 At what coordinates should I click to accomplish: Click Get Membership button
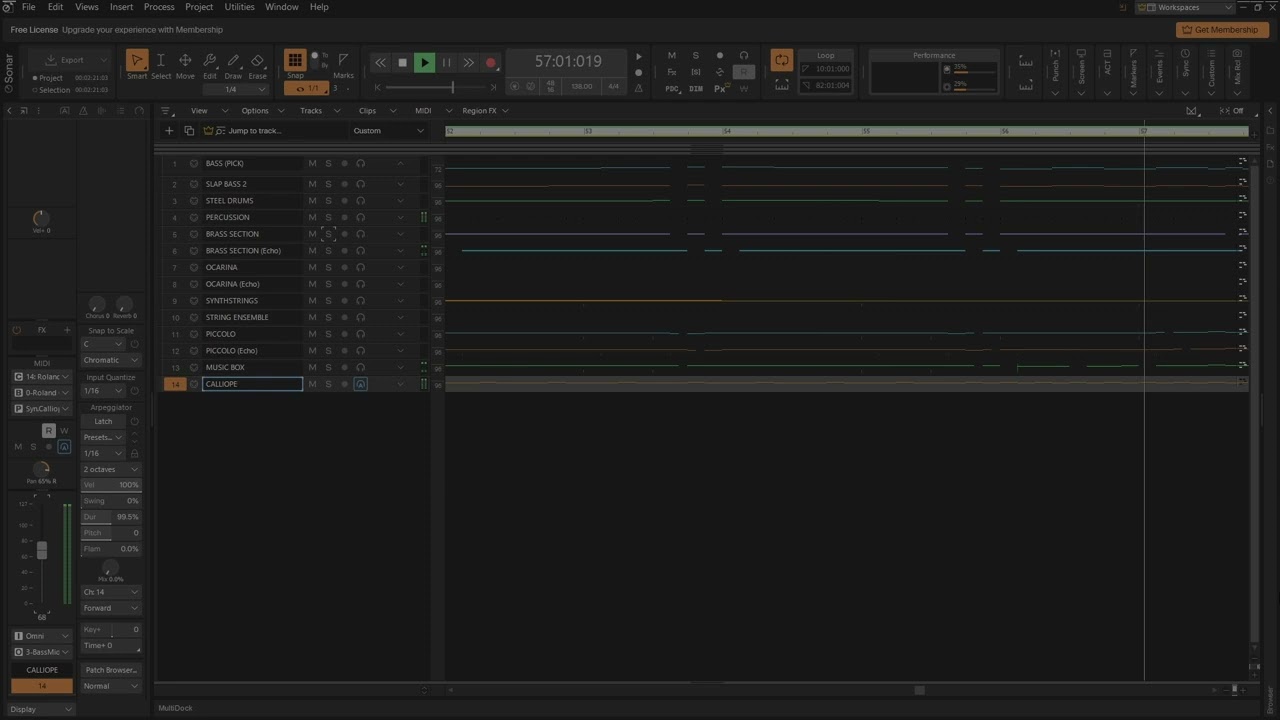tap(1222, 30)
